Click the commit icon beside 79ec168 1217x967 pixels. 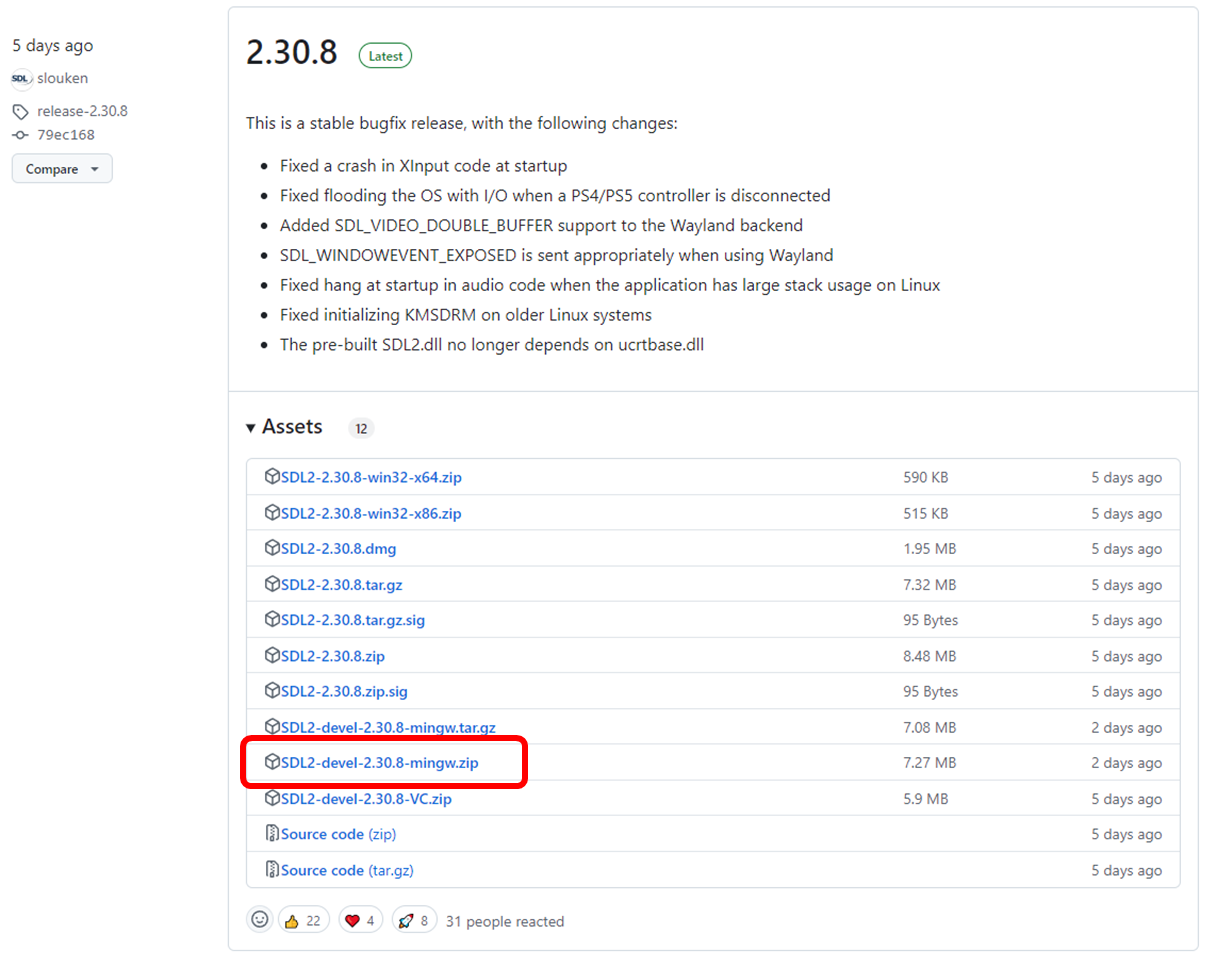pyautogui.click(x=21, y=135)
